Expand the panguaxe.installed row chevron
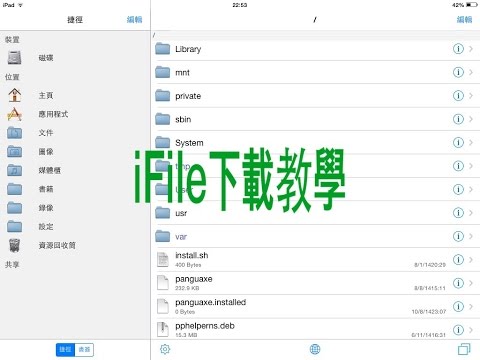480x360 pixels. (471, 306)
